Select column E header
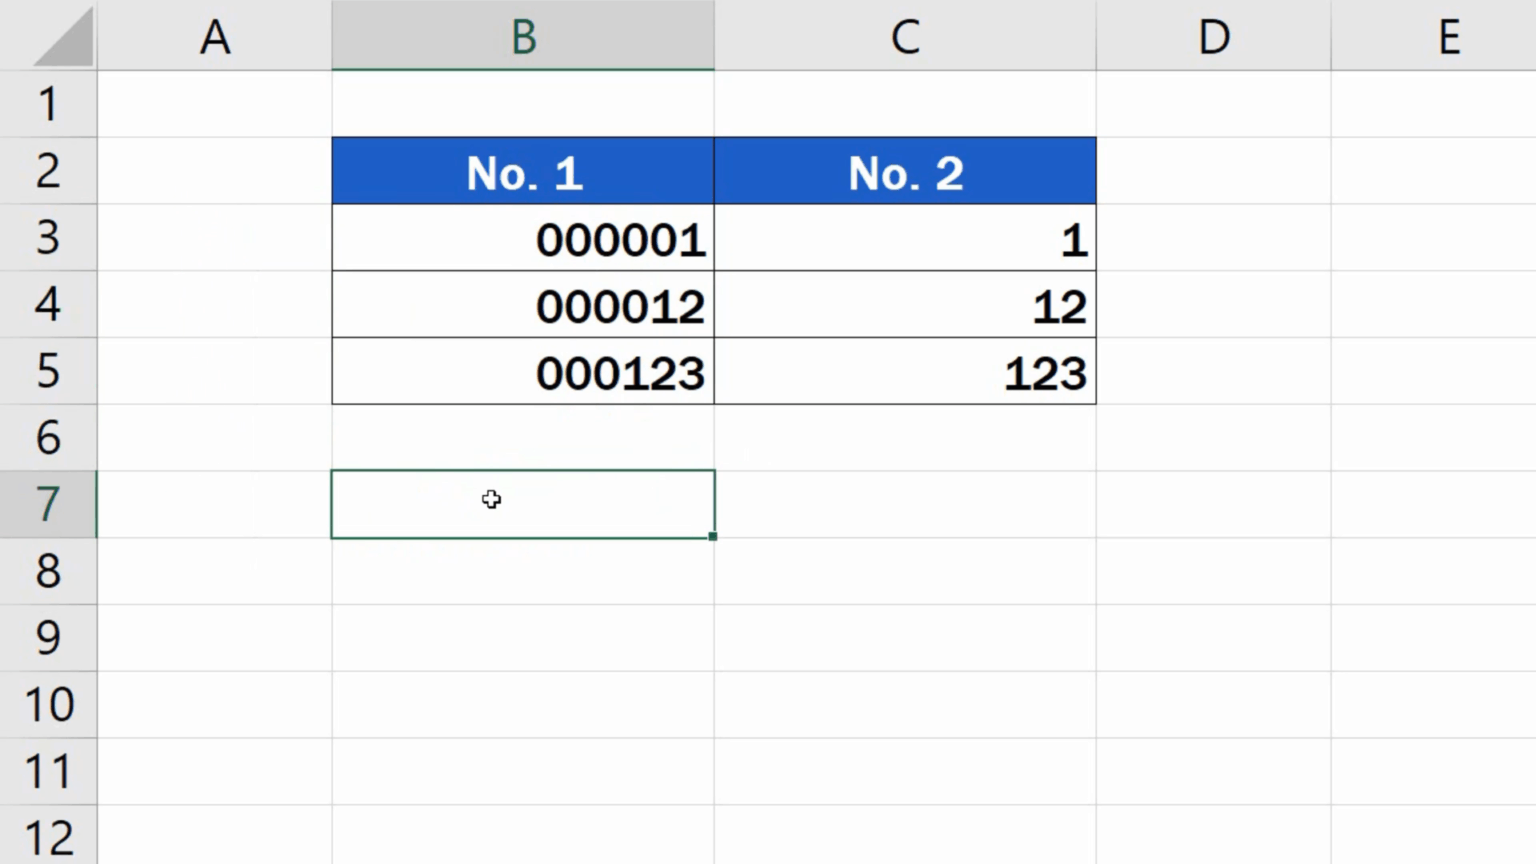The width and height of the screenshot is (1536, 864). click(1449, 37)
